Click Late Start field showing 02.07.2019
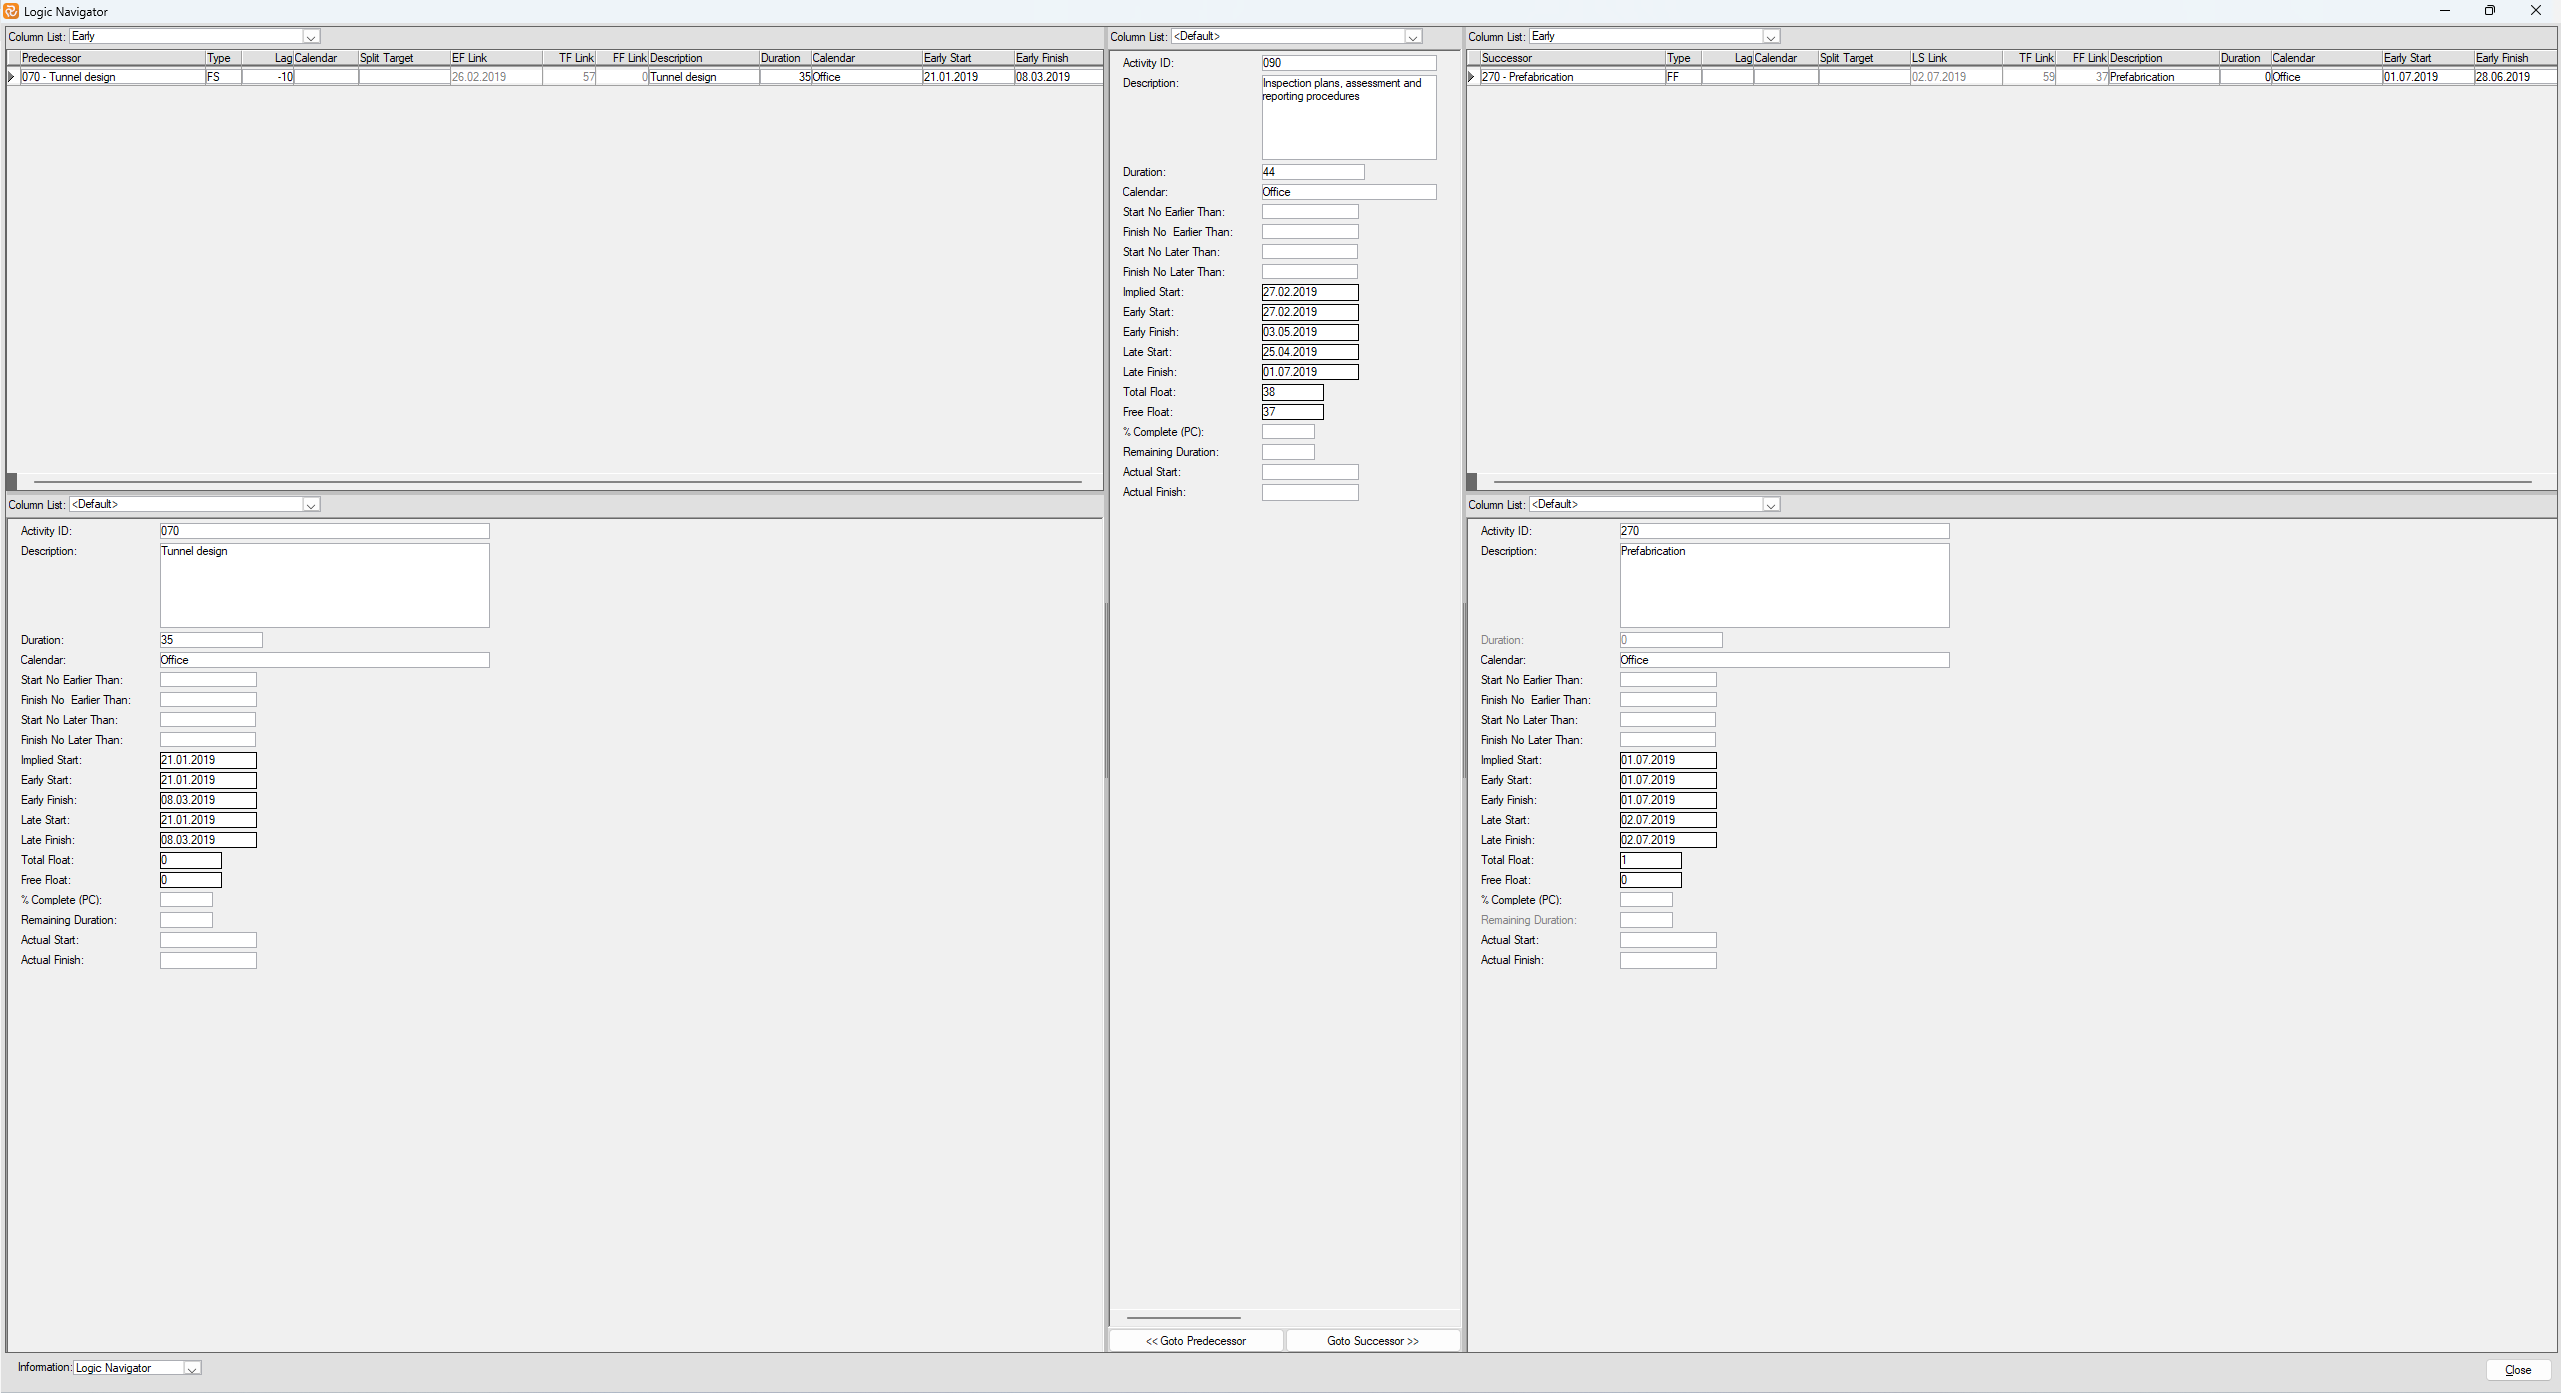The height and width of the screenshot is (1393, 2561). tap(1668, 820)
